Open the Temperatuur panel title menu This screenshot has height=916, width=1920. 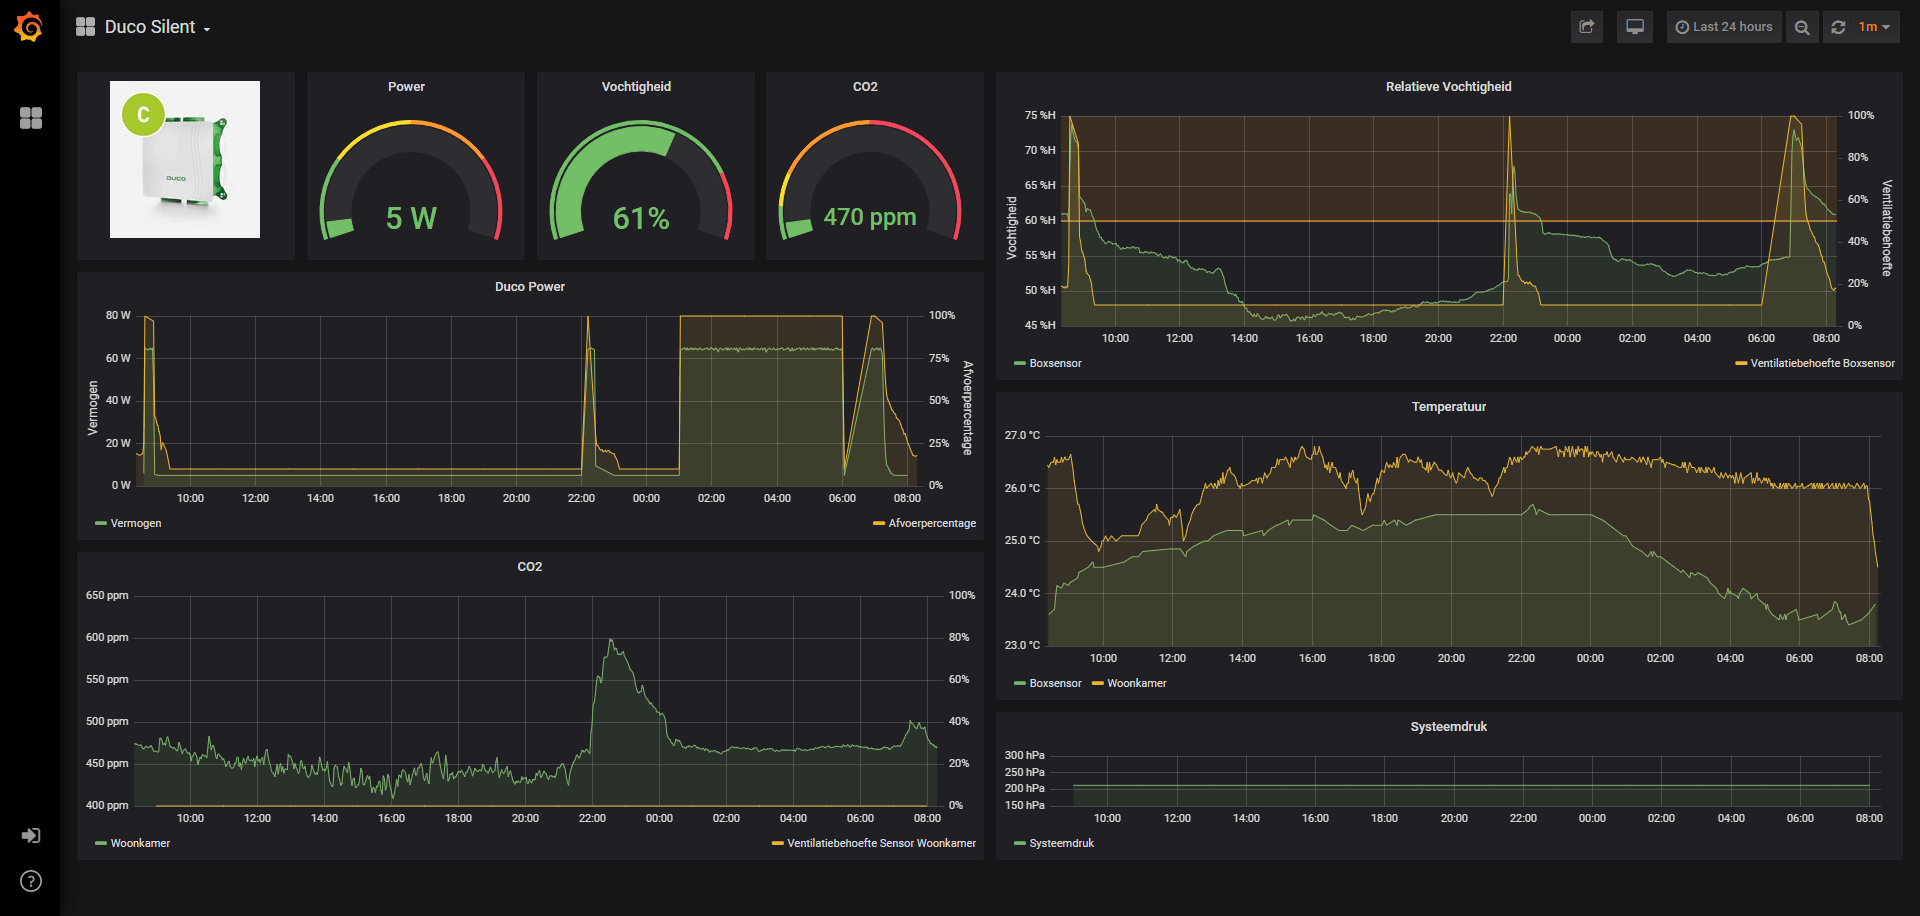tap(1448, 407)
